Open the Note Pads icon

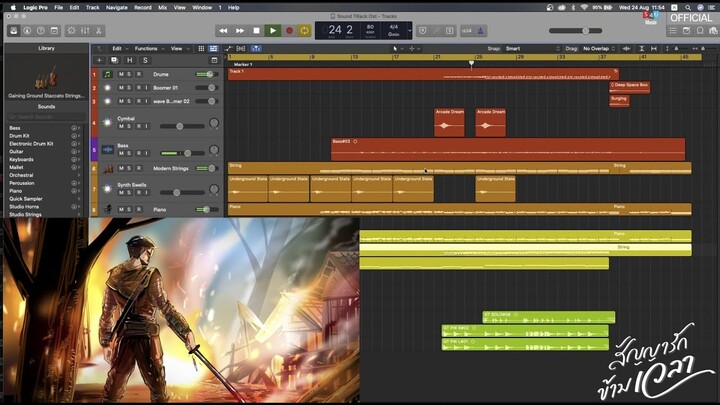pos(686,31)
